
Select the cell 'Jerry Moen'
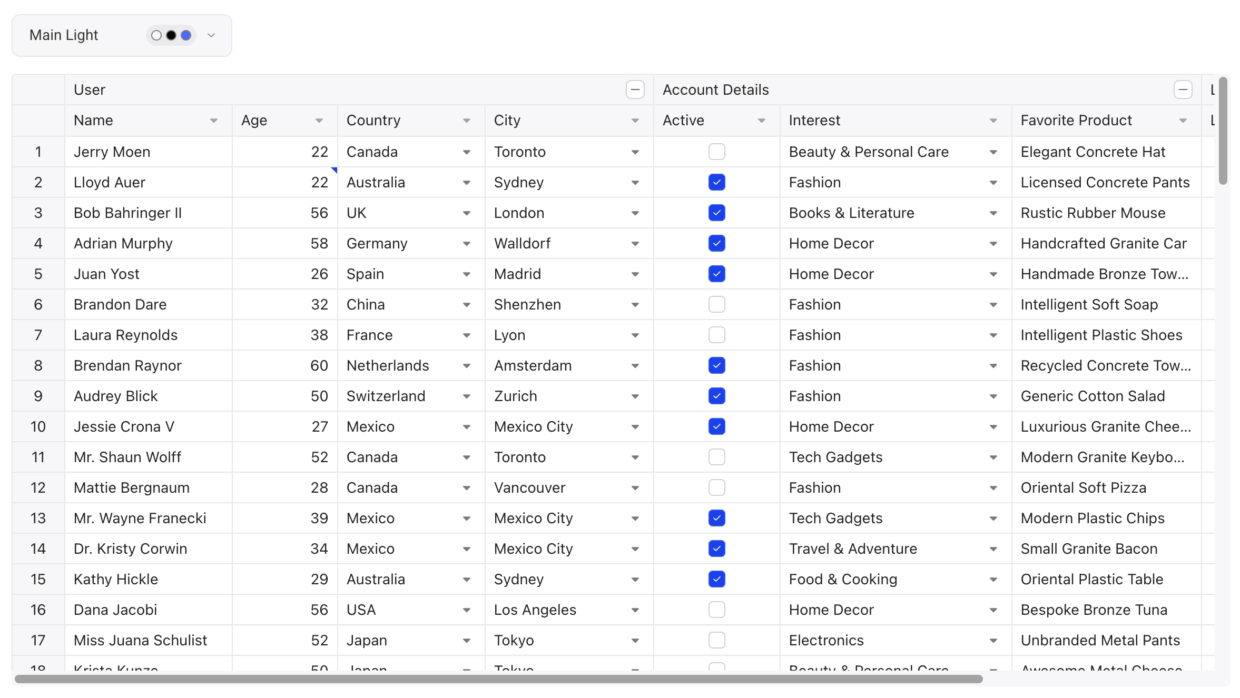pyautogui.click(x=149, y=152)
